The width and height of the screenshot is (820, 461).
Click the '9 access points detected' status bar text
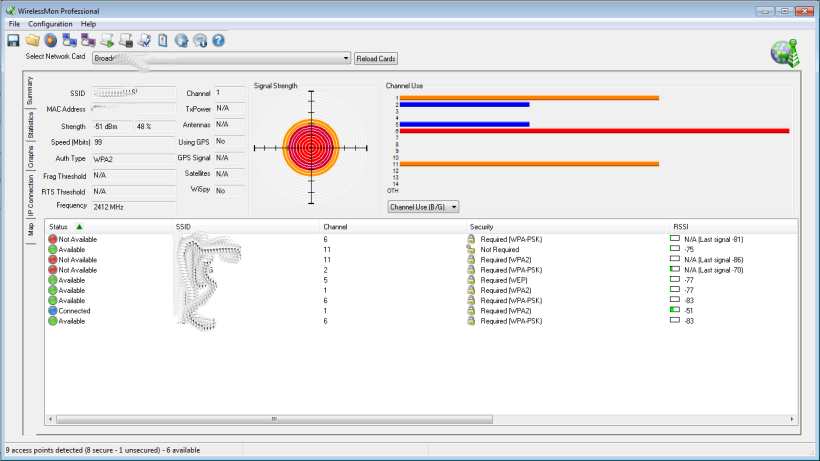(102, 450)
